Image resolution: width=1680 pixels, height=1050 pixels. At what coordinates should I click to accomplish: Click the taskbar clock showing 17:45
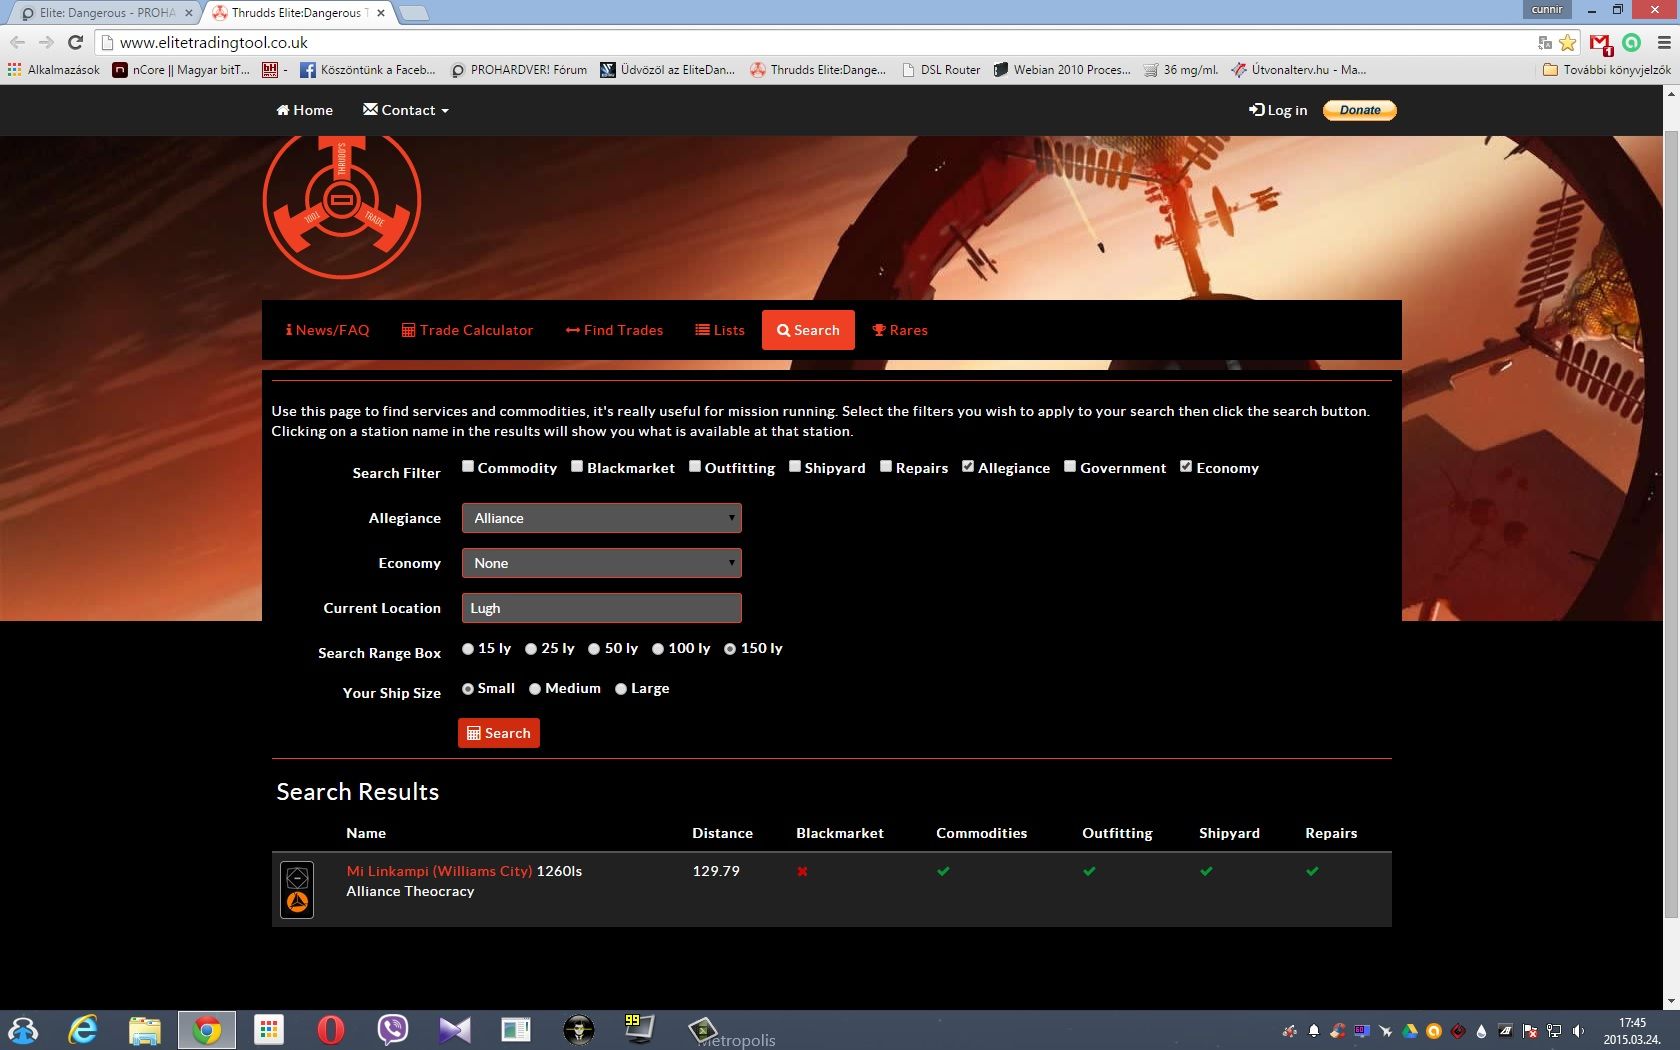click(1632, 1031)
